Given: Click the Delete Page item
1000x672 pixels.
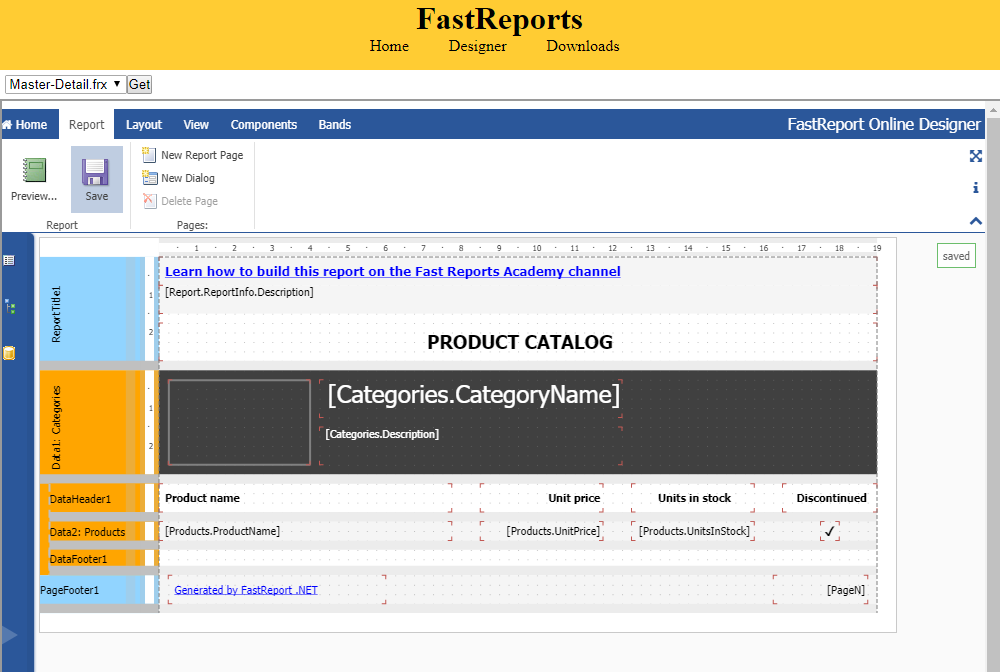Looking at the screenshot, I should pos(180,201).
